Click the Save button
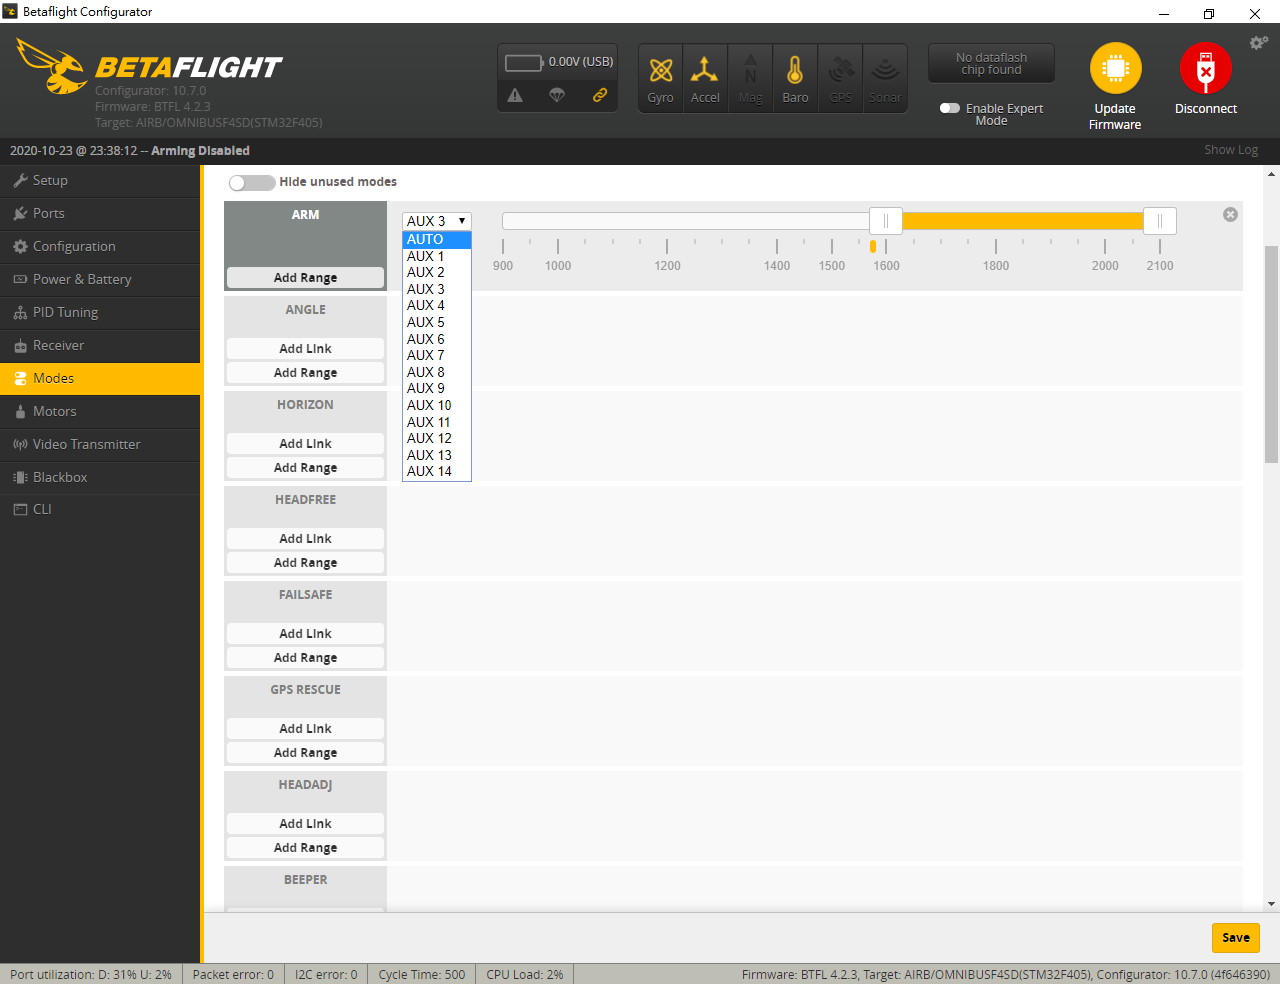Viewport: 1280px width, 984px height. coord(1235,938)
